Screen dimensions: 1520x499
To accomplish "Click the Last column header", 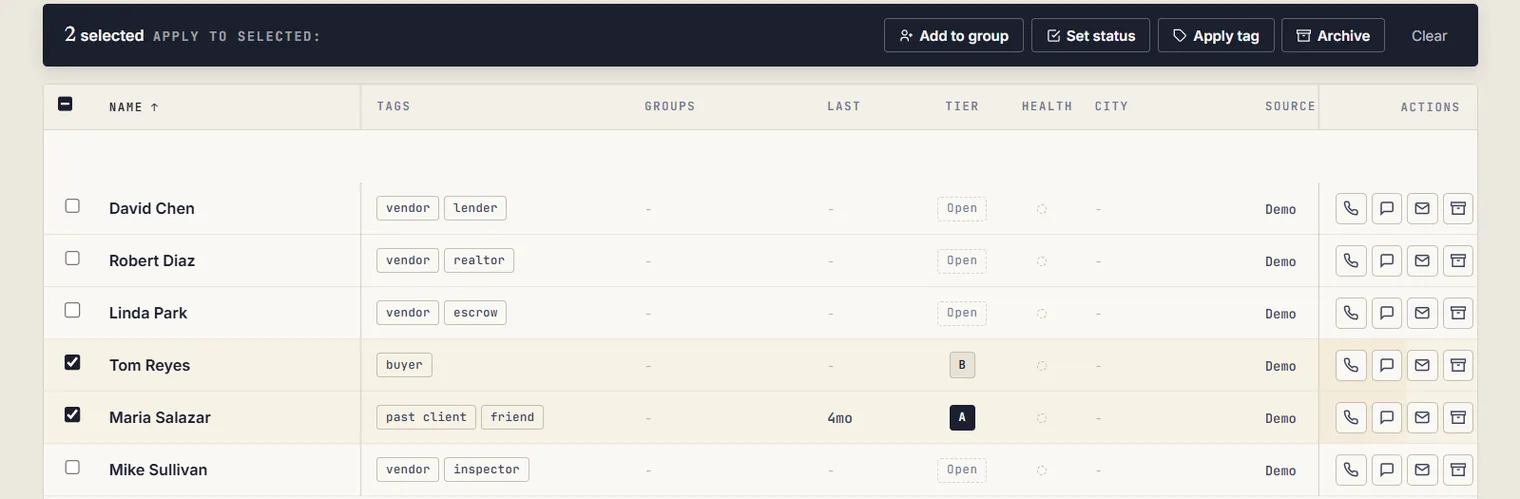I will point(844,106).
